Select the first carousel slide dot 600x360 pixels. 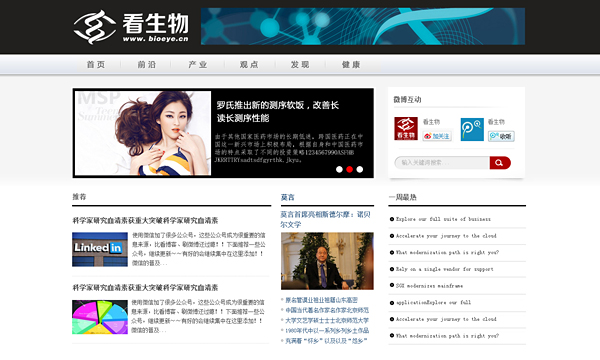(x=339, y=169)
